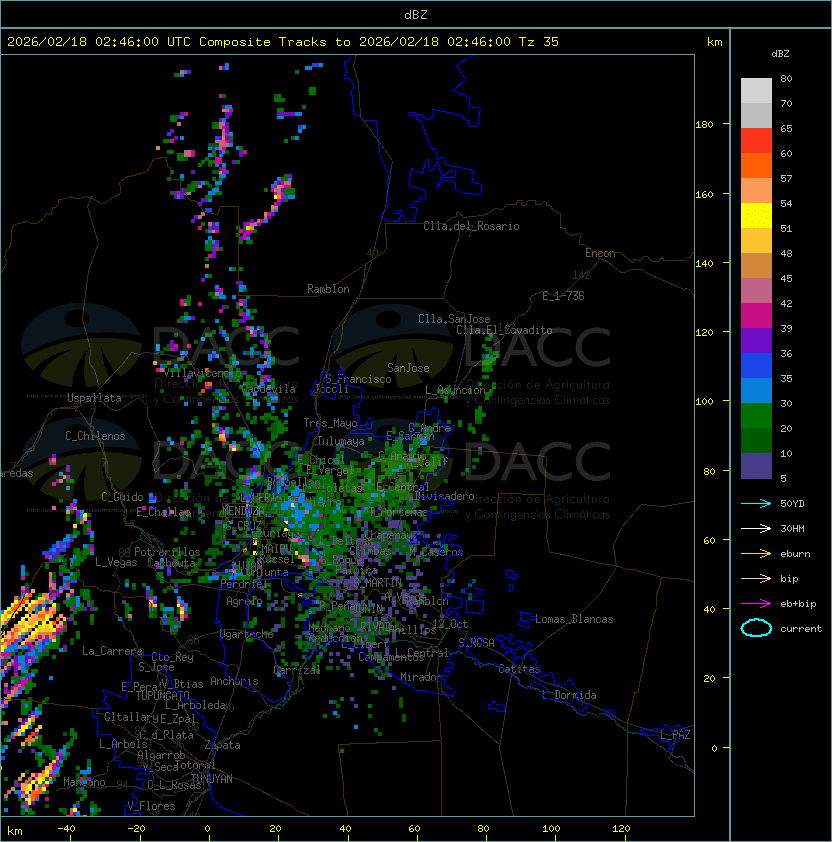Click the 'Tres_Mayo' label
The height and width of the screenshot is (842, 832).
pos(330,423)
